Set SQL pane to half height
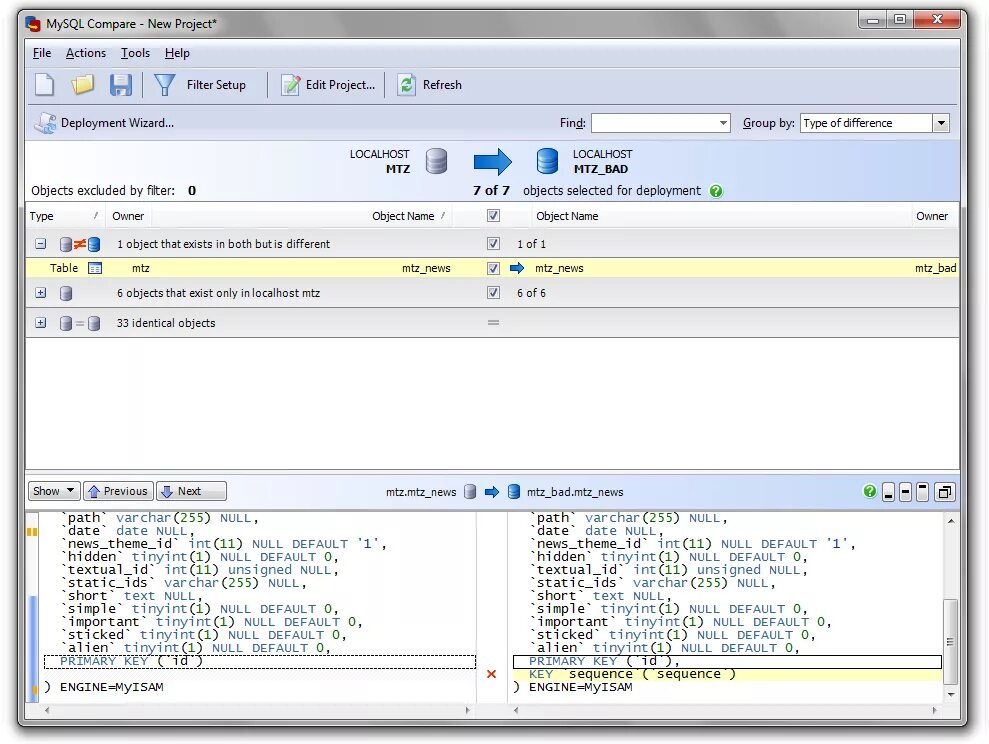The image size is (989, 744). 905,492
